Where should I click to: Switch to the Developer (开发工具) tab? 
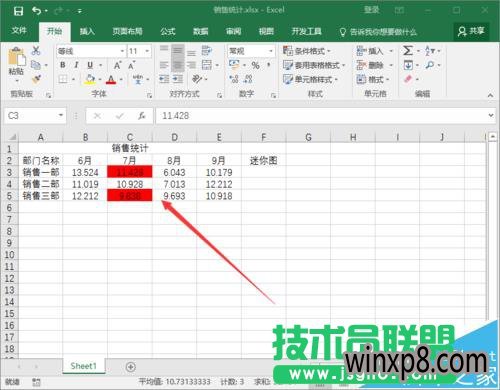tap(306, 31)
